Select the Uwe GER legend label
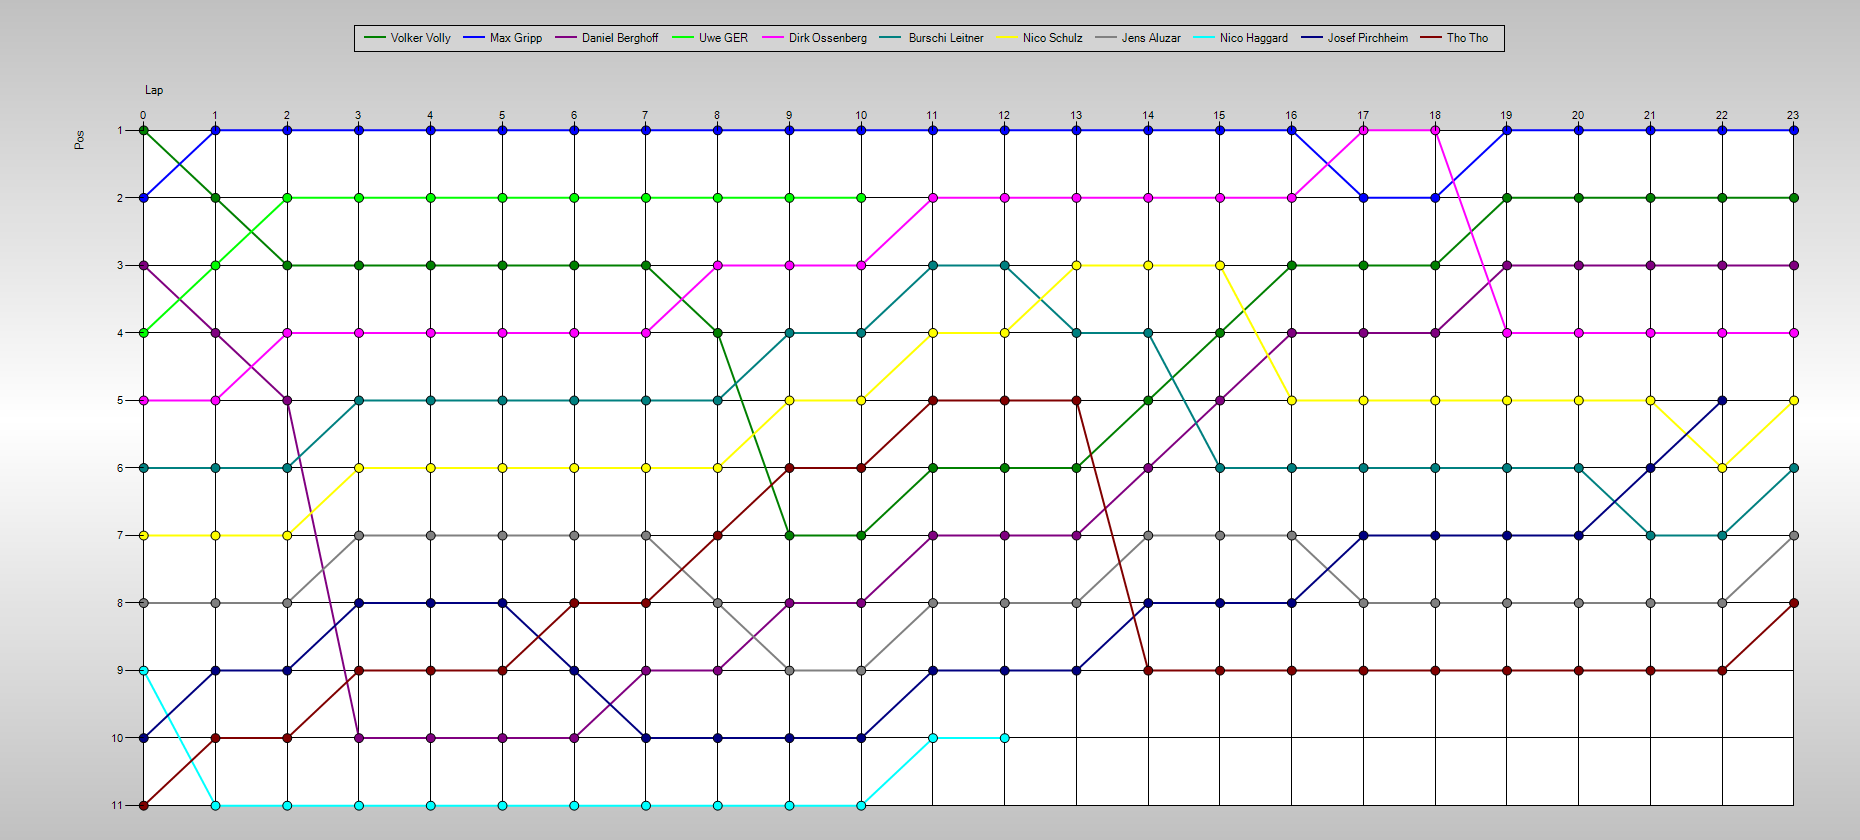Image resolution: width=1860 pixels, height=840 pixels. coord(723,38)
